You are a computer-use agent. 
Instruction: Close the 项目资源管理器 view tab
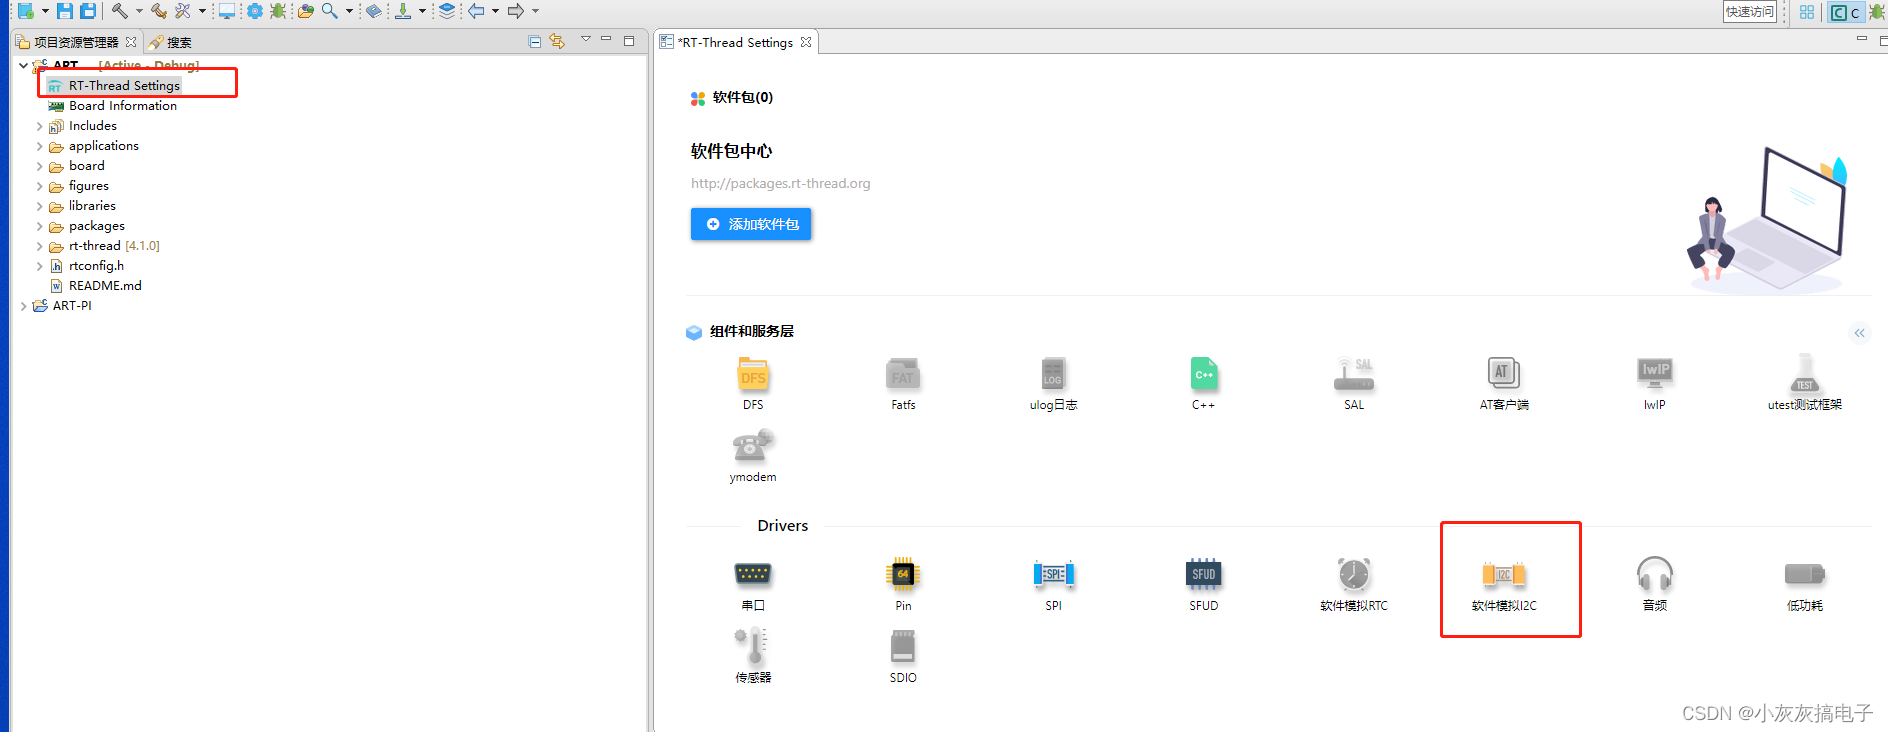click(x=131, y=42)
